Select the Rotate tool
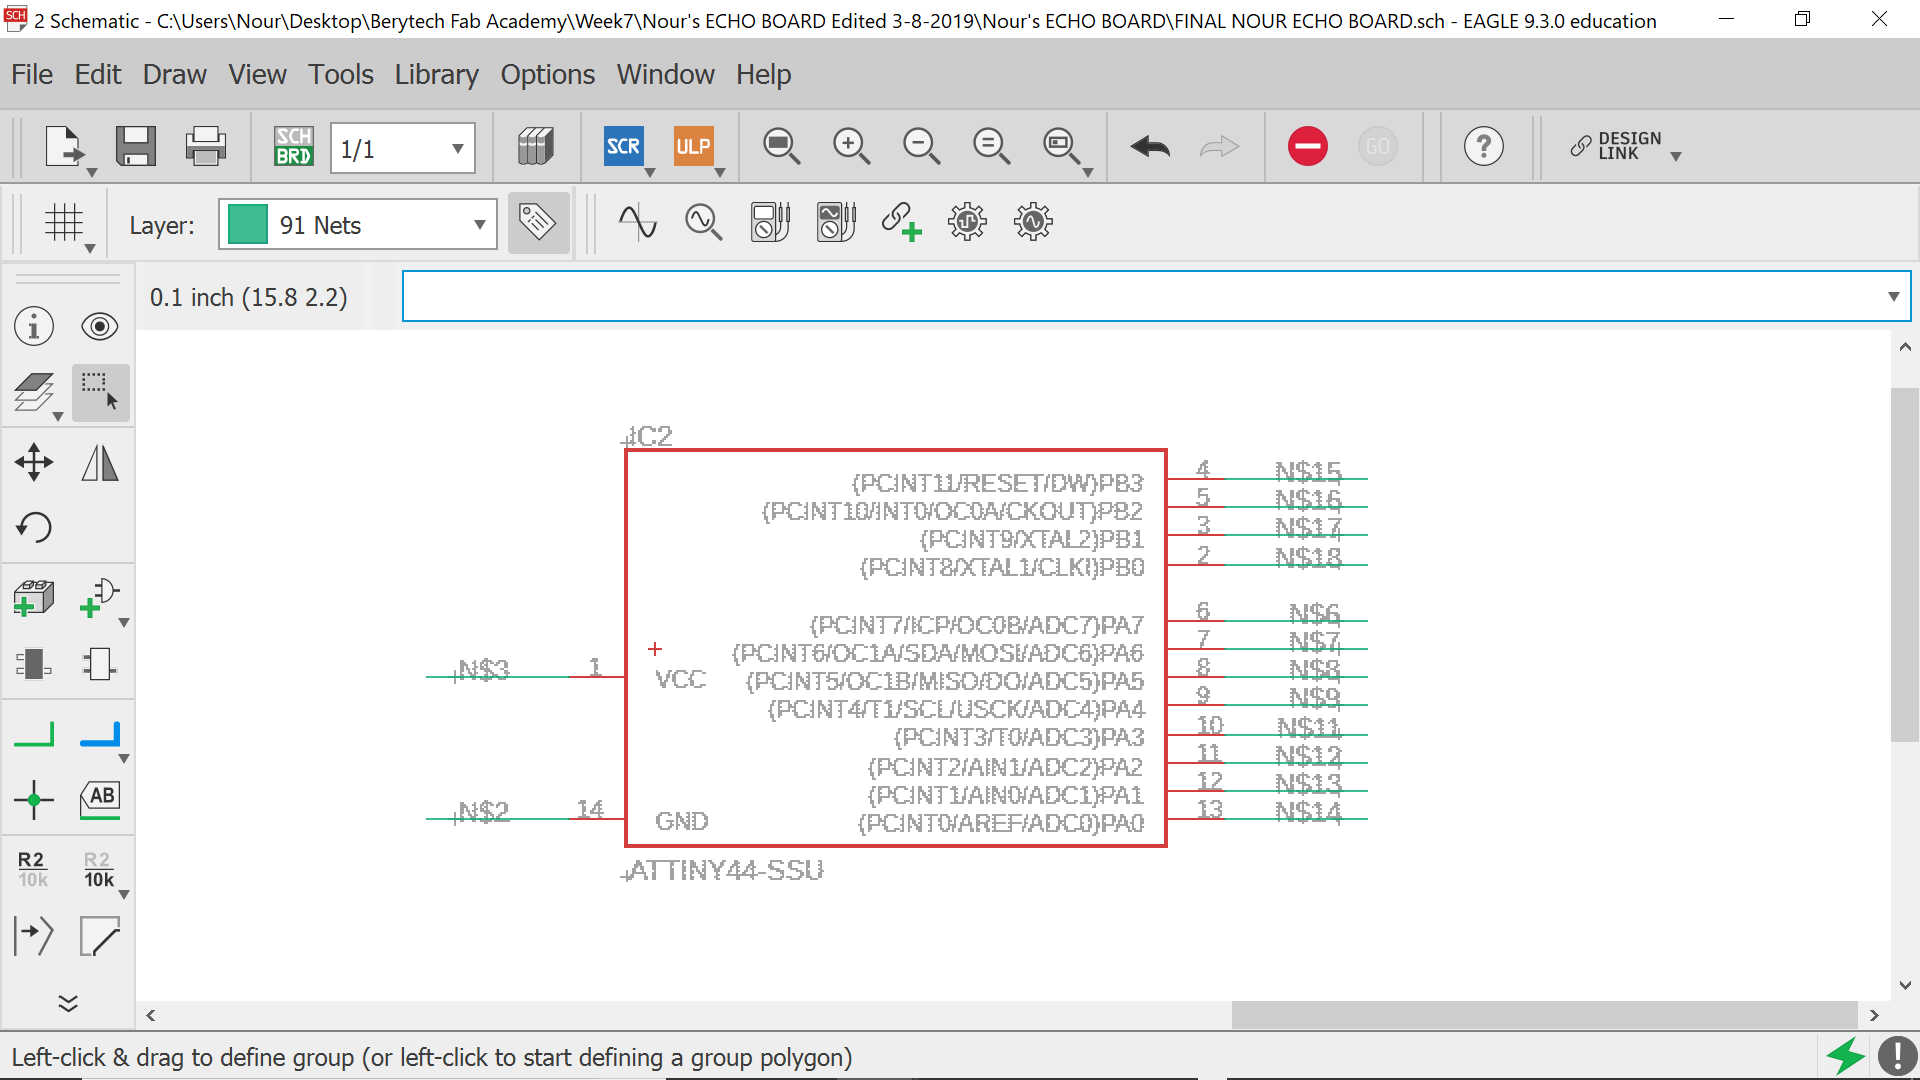Screen dimensions: 1920x1080 [34, 527]
